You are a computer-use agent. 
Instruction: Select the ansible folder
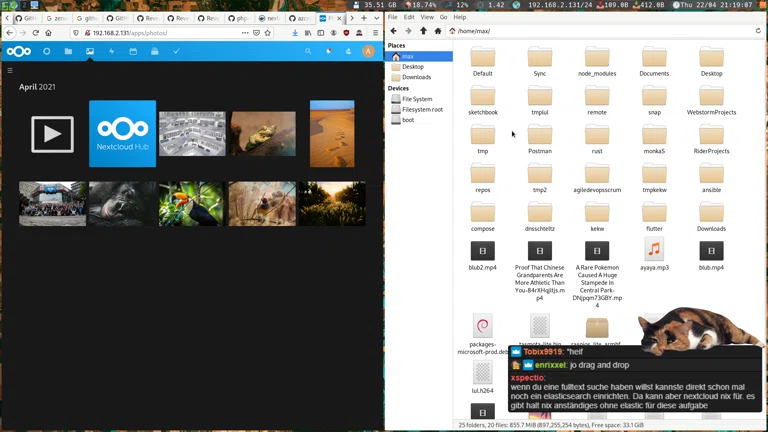click(x=711, y=178)
